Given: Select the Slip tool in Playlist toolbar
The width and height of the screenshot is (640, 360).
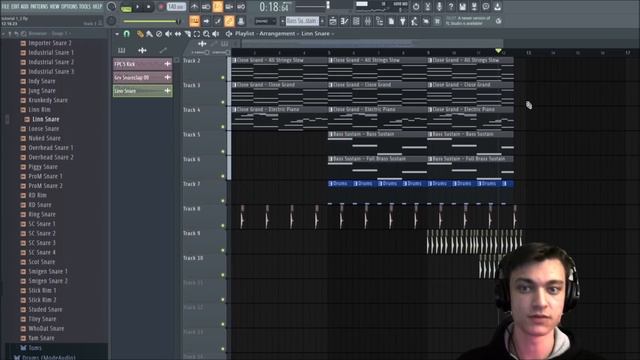Looking at the screenshot, I should (x=178, y=34).
